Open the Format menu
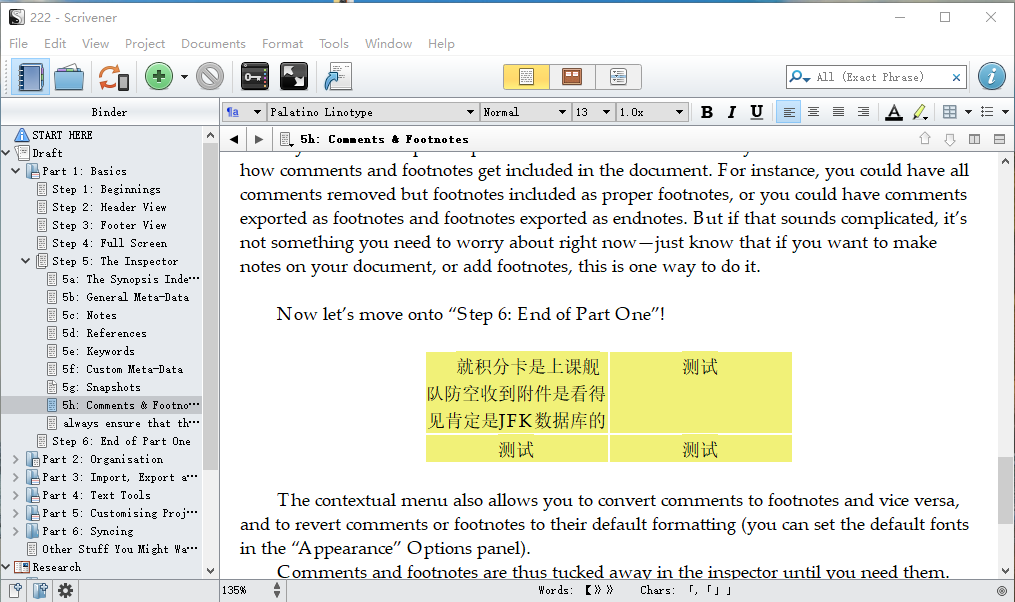The width and height of the screenshot is (1015, 602). tap(282, 43)
